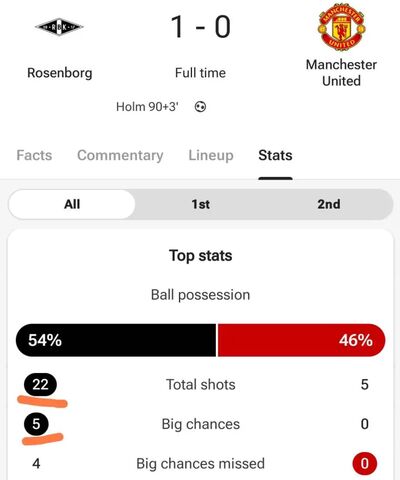Tap the 22 total shots badge
This screenshot has width=400, height=480.
point(40,385)
